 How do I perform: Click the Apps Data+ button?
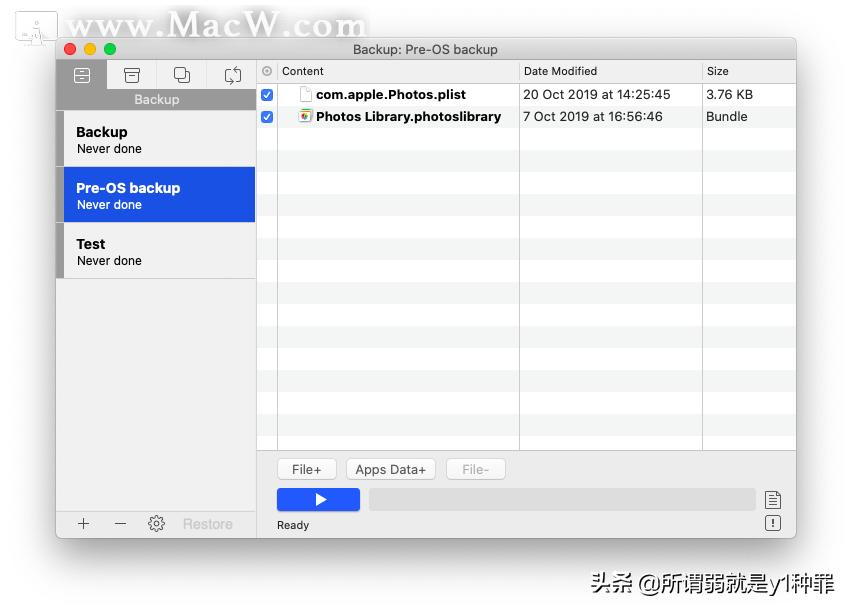[x=390, y=468]
